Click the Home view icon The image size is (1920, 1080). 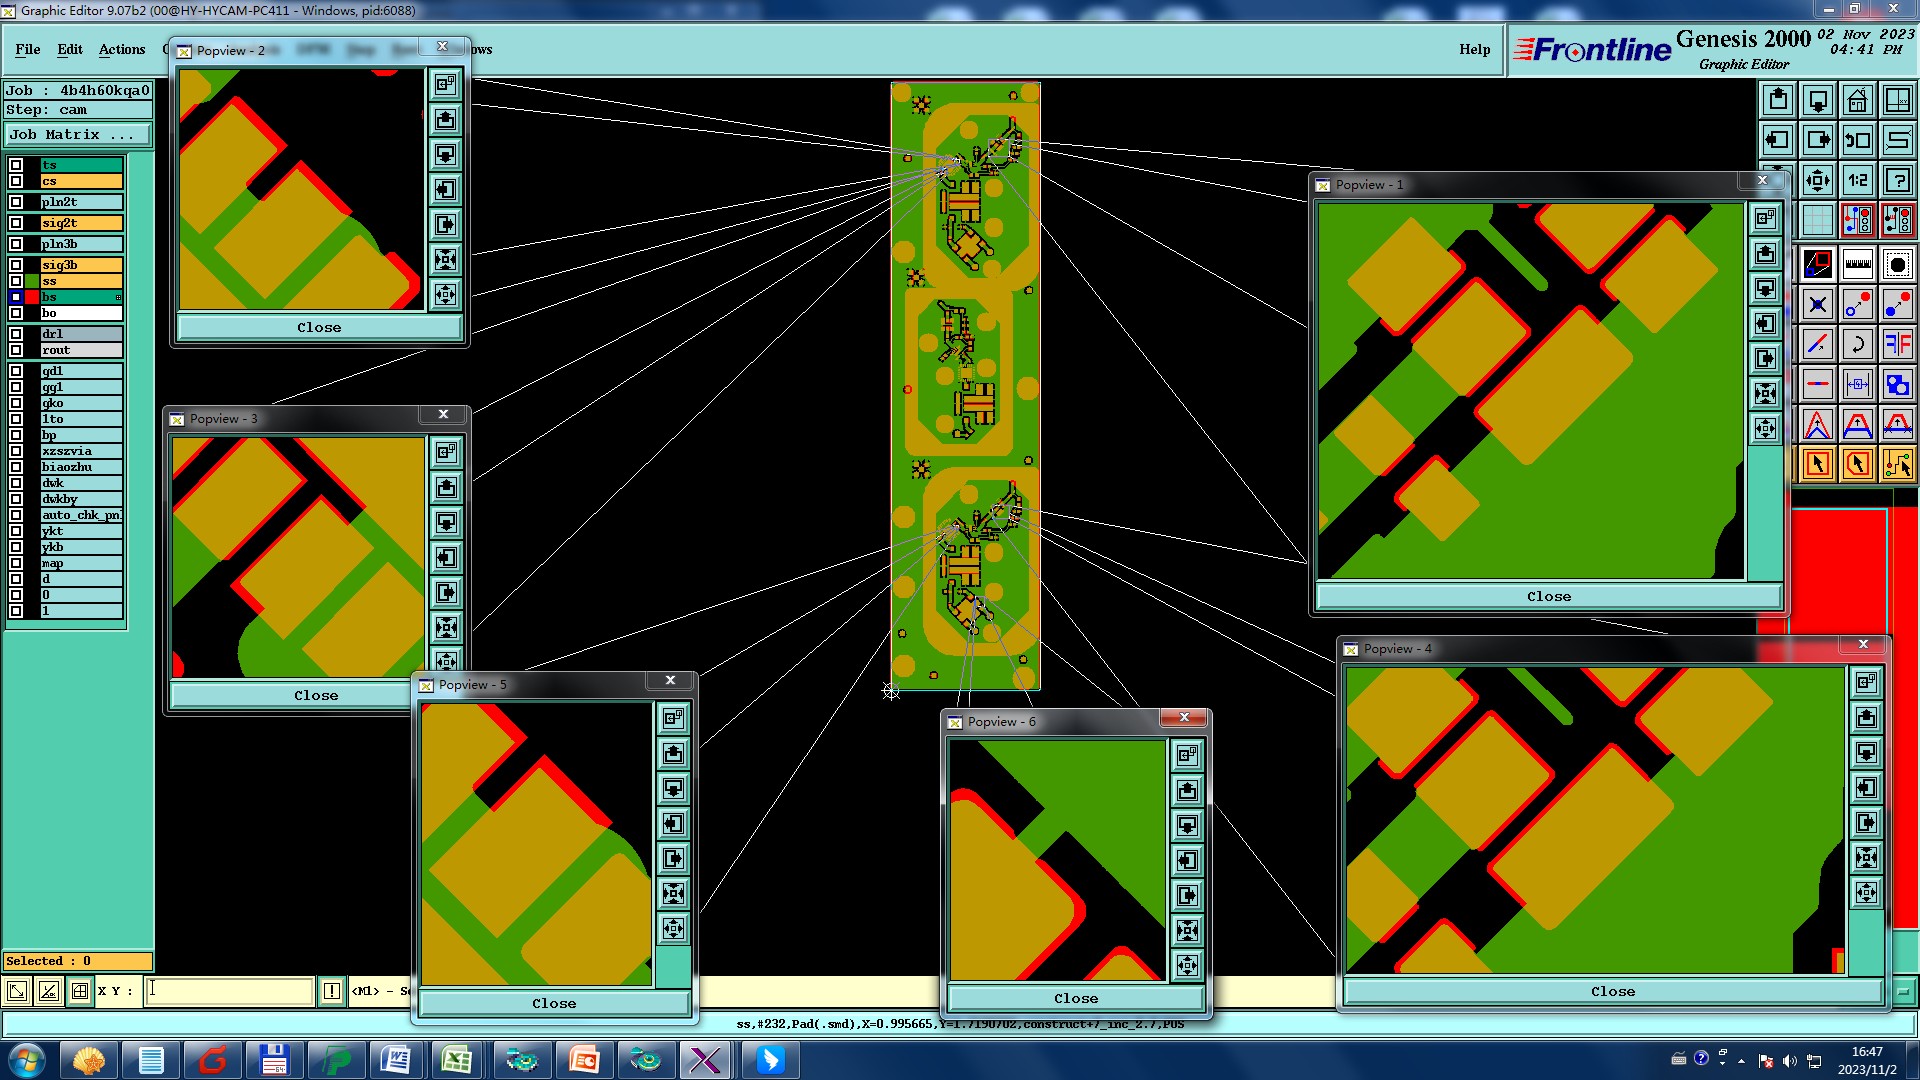1858,100
